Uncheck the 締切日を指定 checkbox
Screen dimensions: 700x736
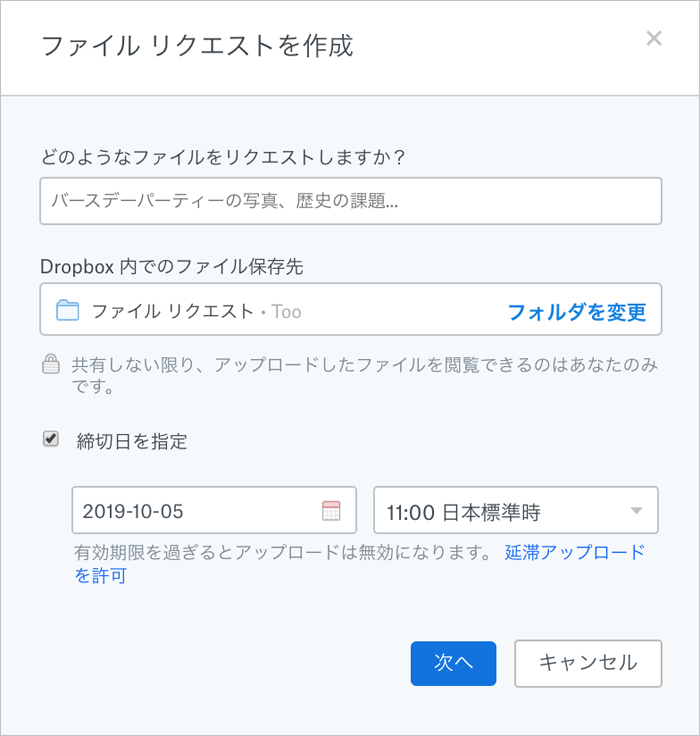point(51,439)
